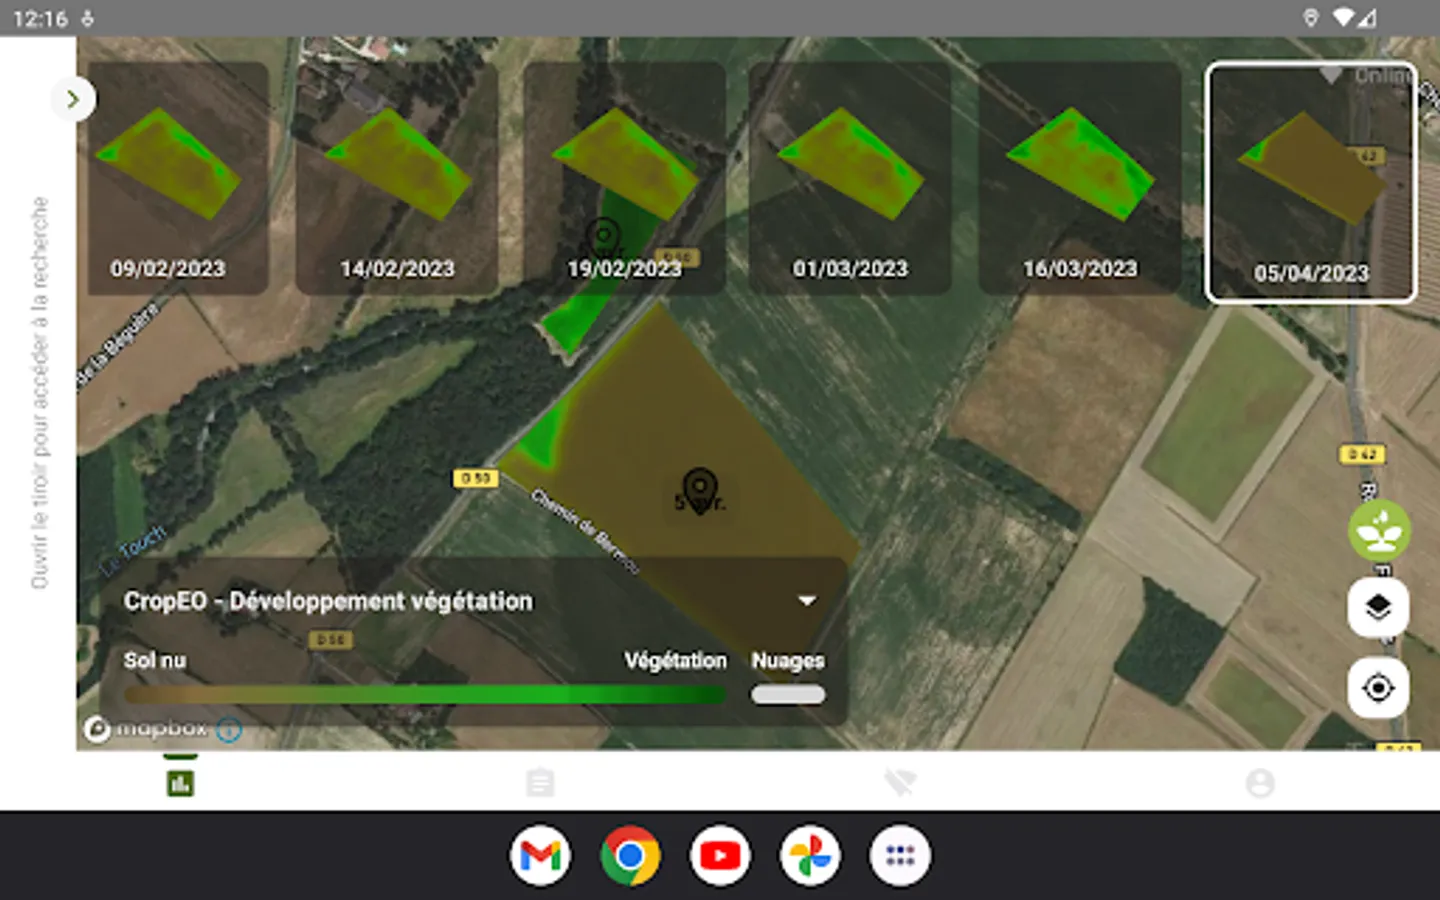The height and width of the screenshot is (900, 1440).
Task: Open Gmail from the taskbar
Action: point(540,856)
